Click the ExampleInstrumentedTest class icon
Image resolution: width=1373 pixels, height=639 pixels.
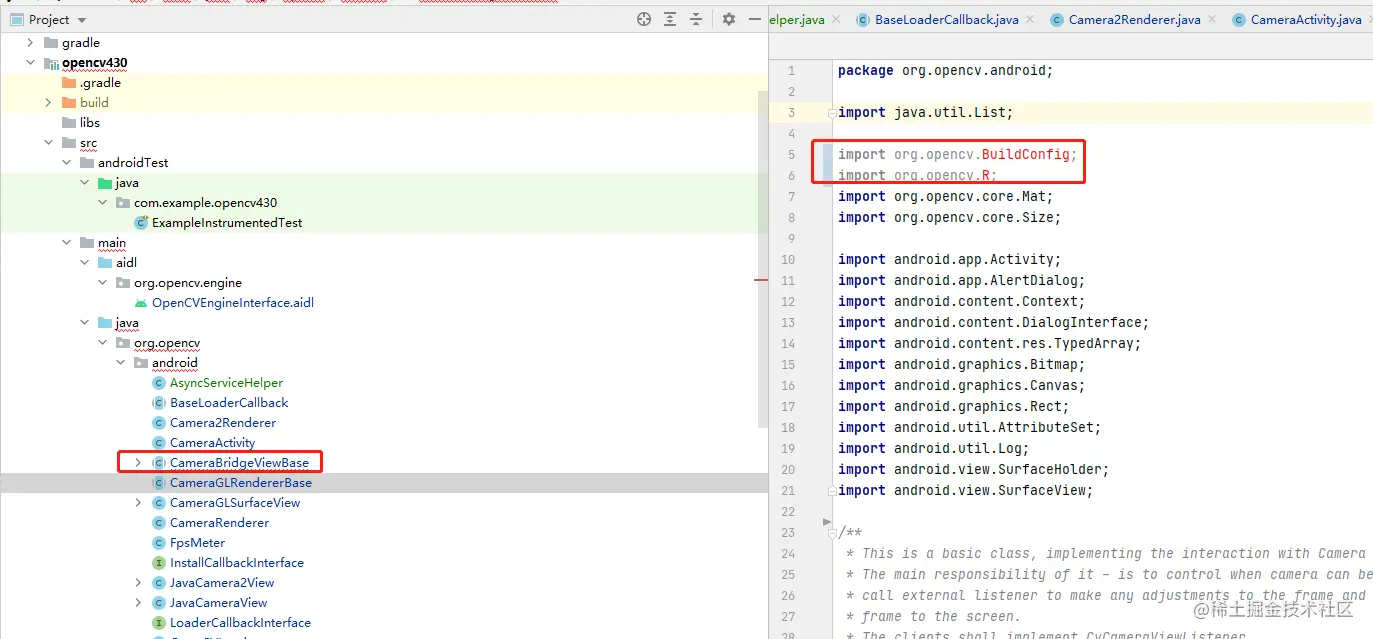pos(141,223)
